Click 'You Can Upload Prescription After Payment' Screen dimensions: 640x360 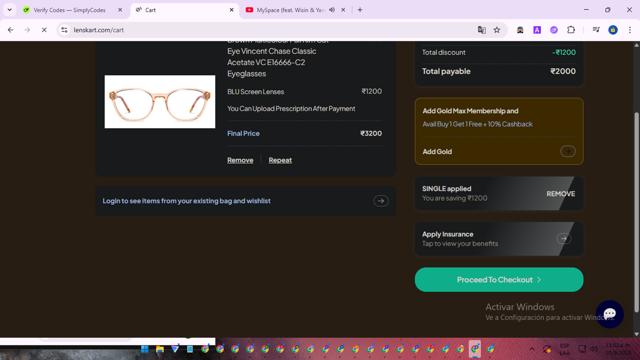tap(291, 109)
